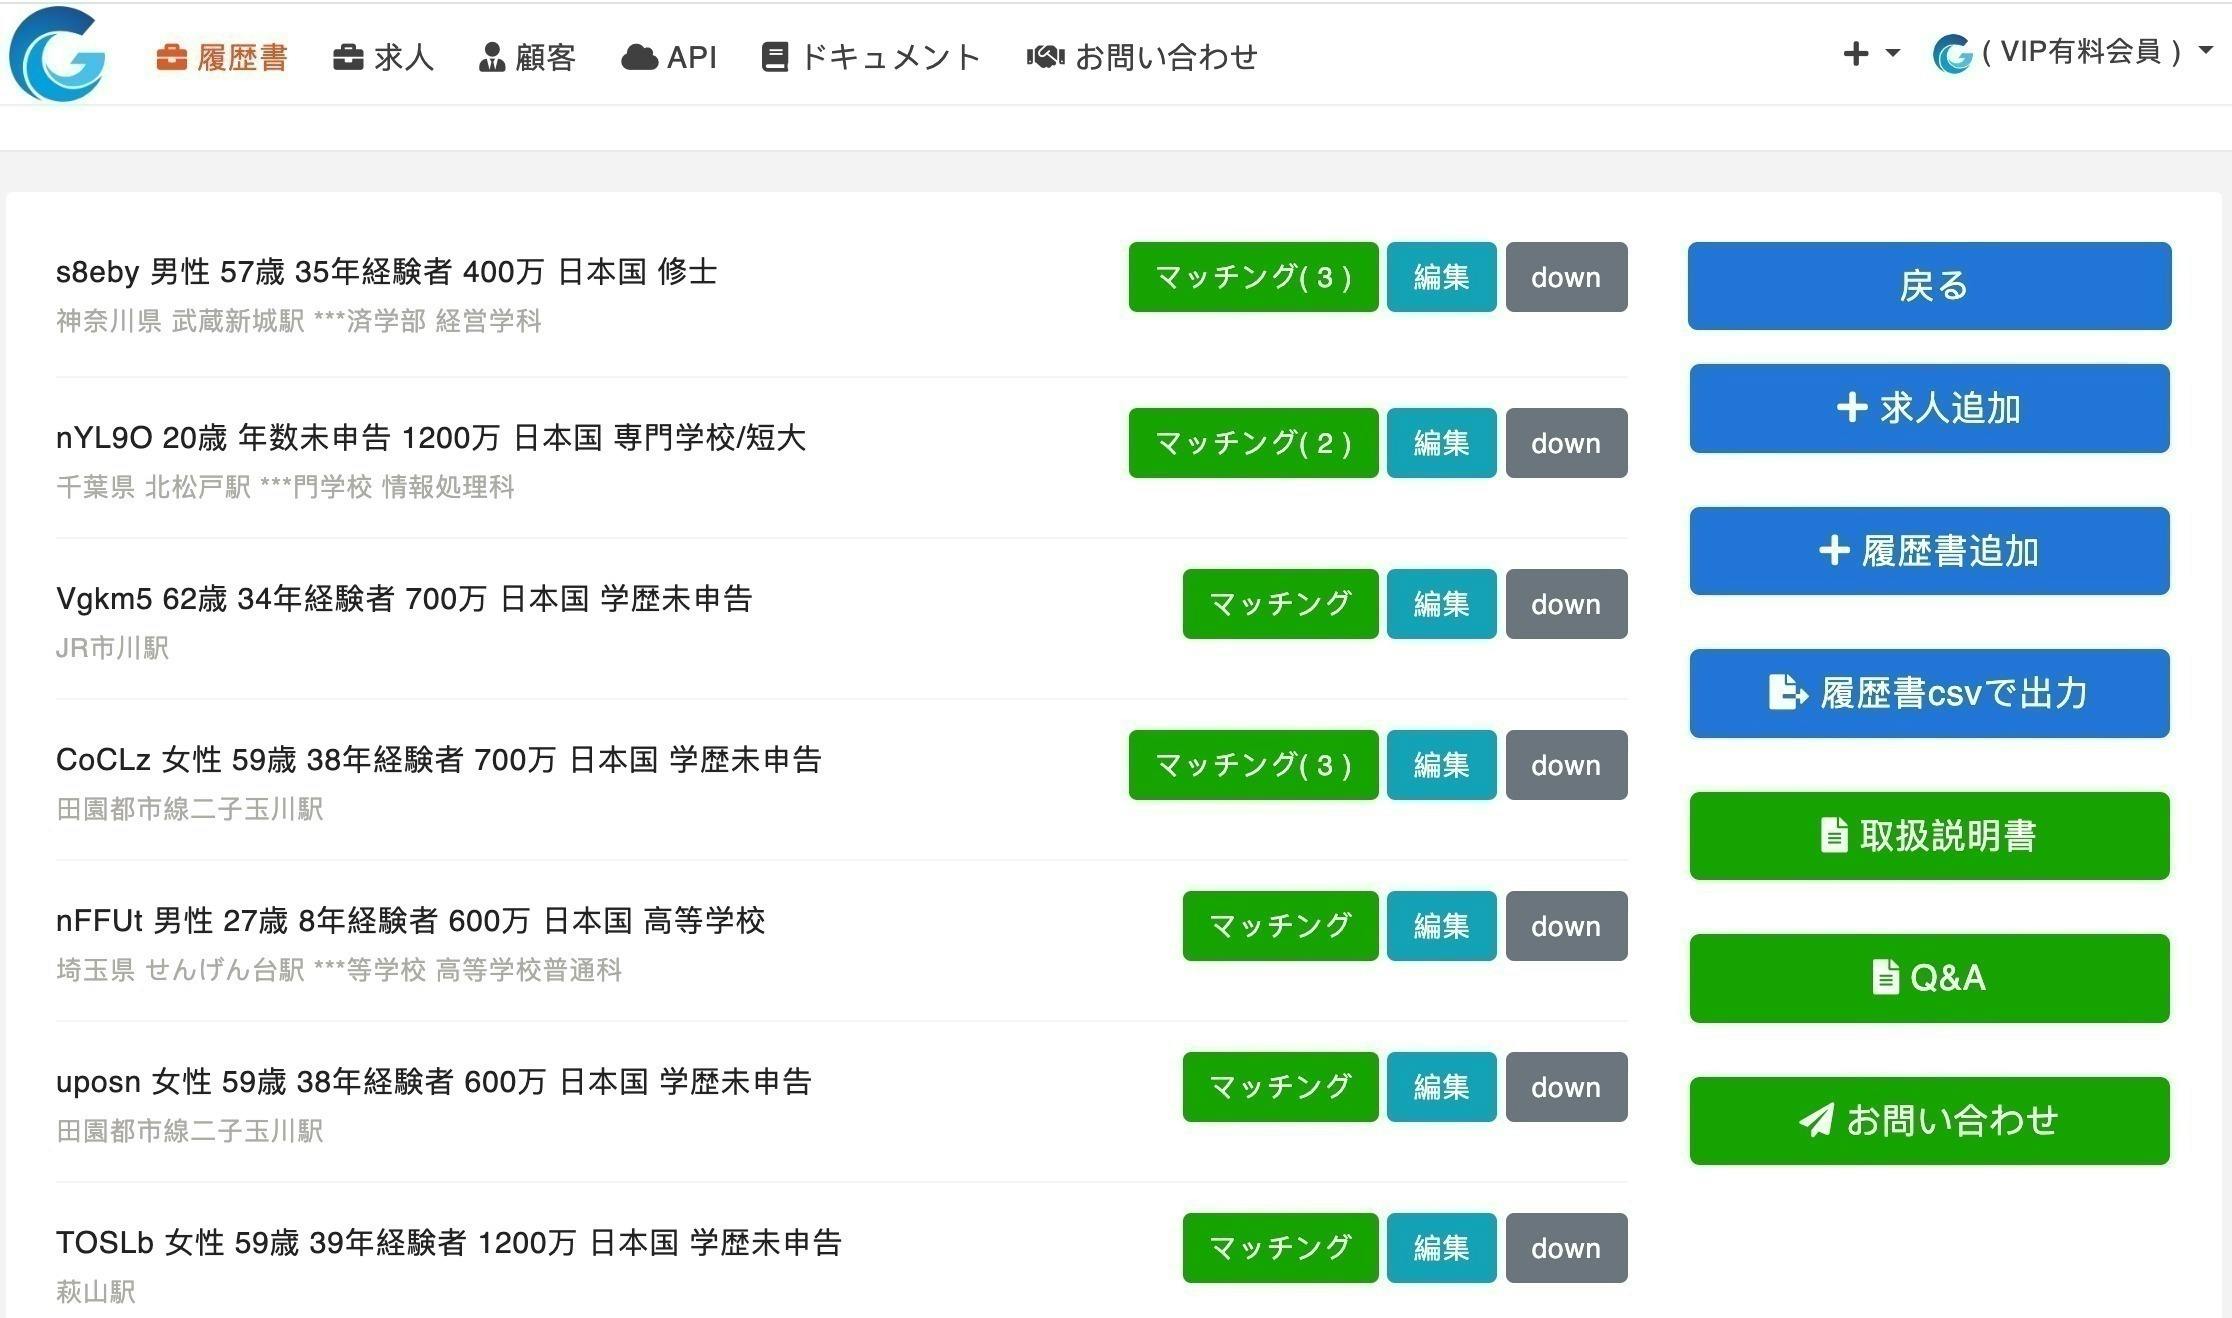This screenshot has width=2232, height=1318.
Task: Click the handshake icon in navbar
Action: 1045,57
